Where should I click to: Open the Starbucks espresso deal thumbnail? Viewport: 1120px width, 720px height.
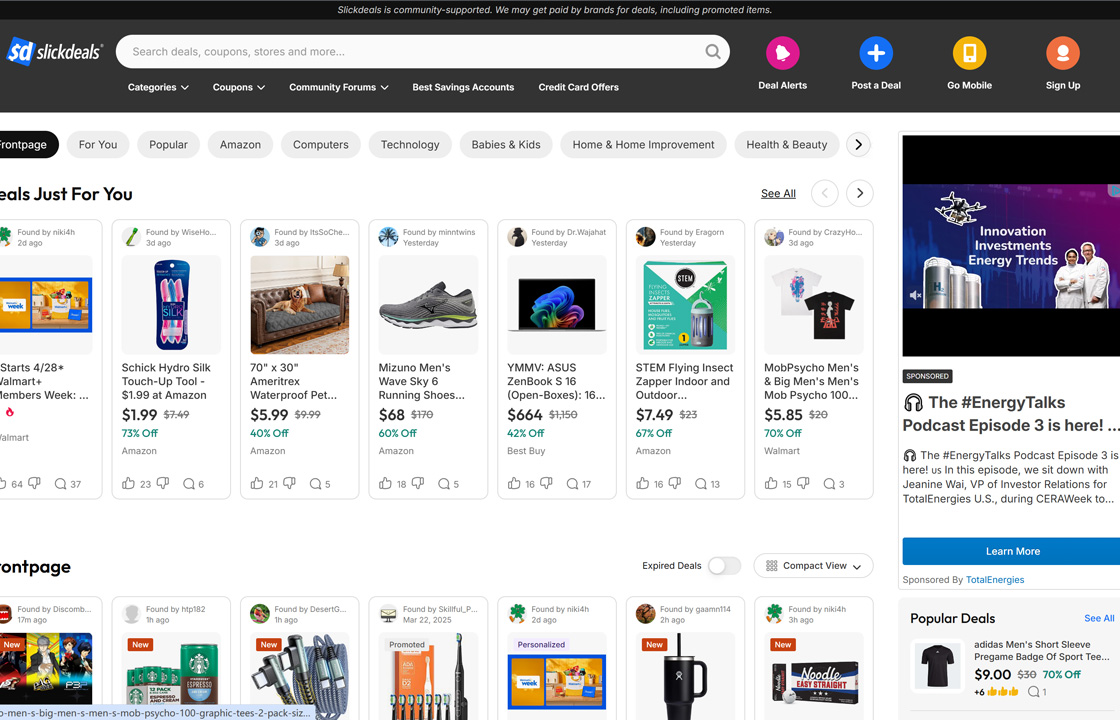[171, 676]
